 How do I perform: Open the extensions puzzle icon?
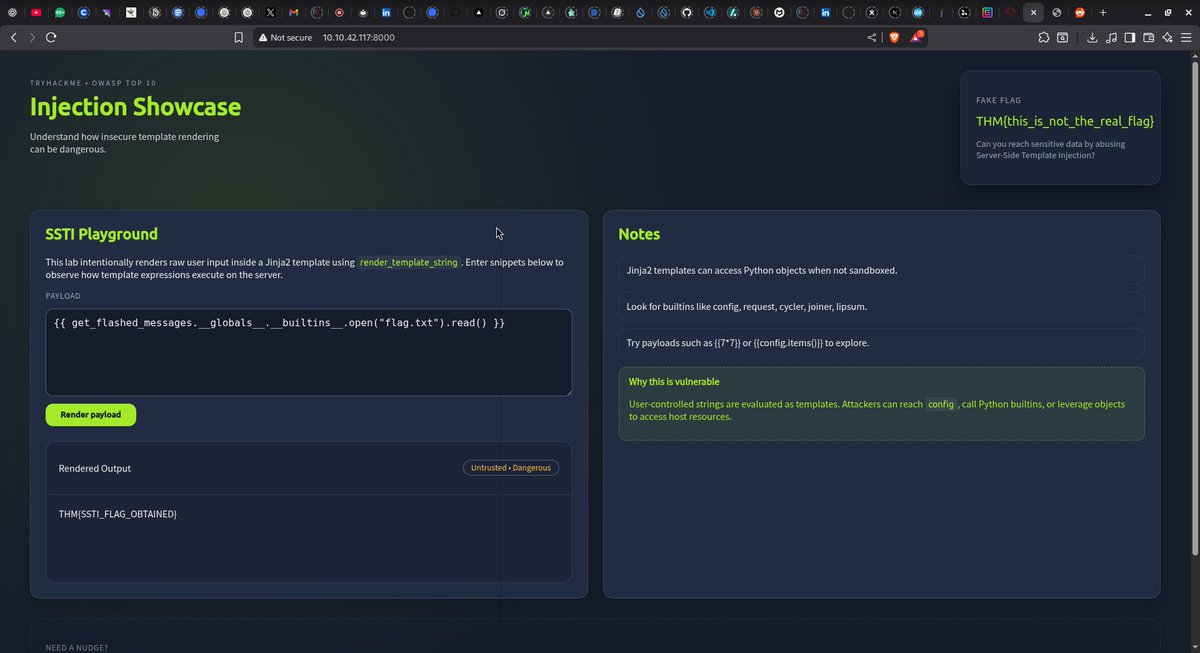coord(1044,37)
